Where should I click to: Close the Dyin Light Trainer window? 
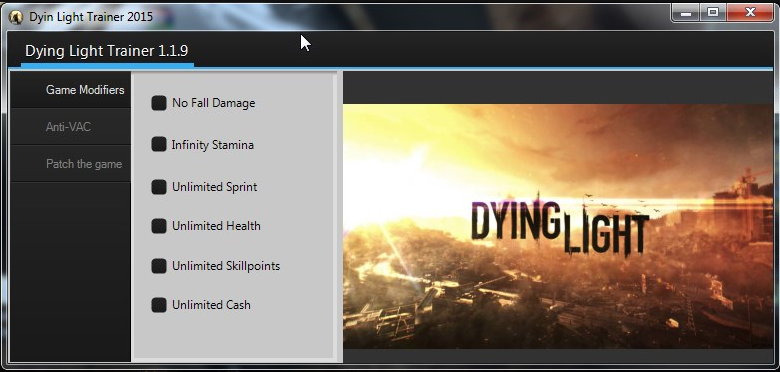[750, 13]
